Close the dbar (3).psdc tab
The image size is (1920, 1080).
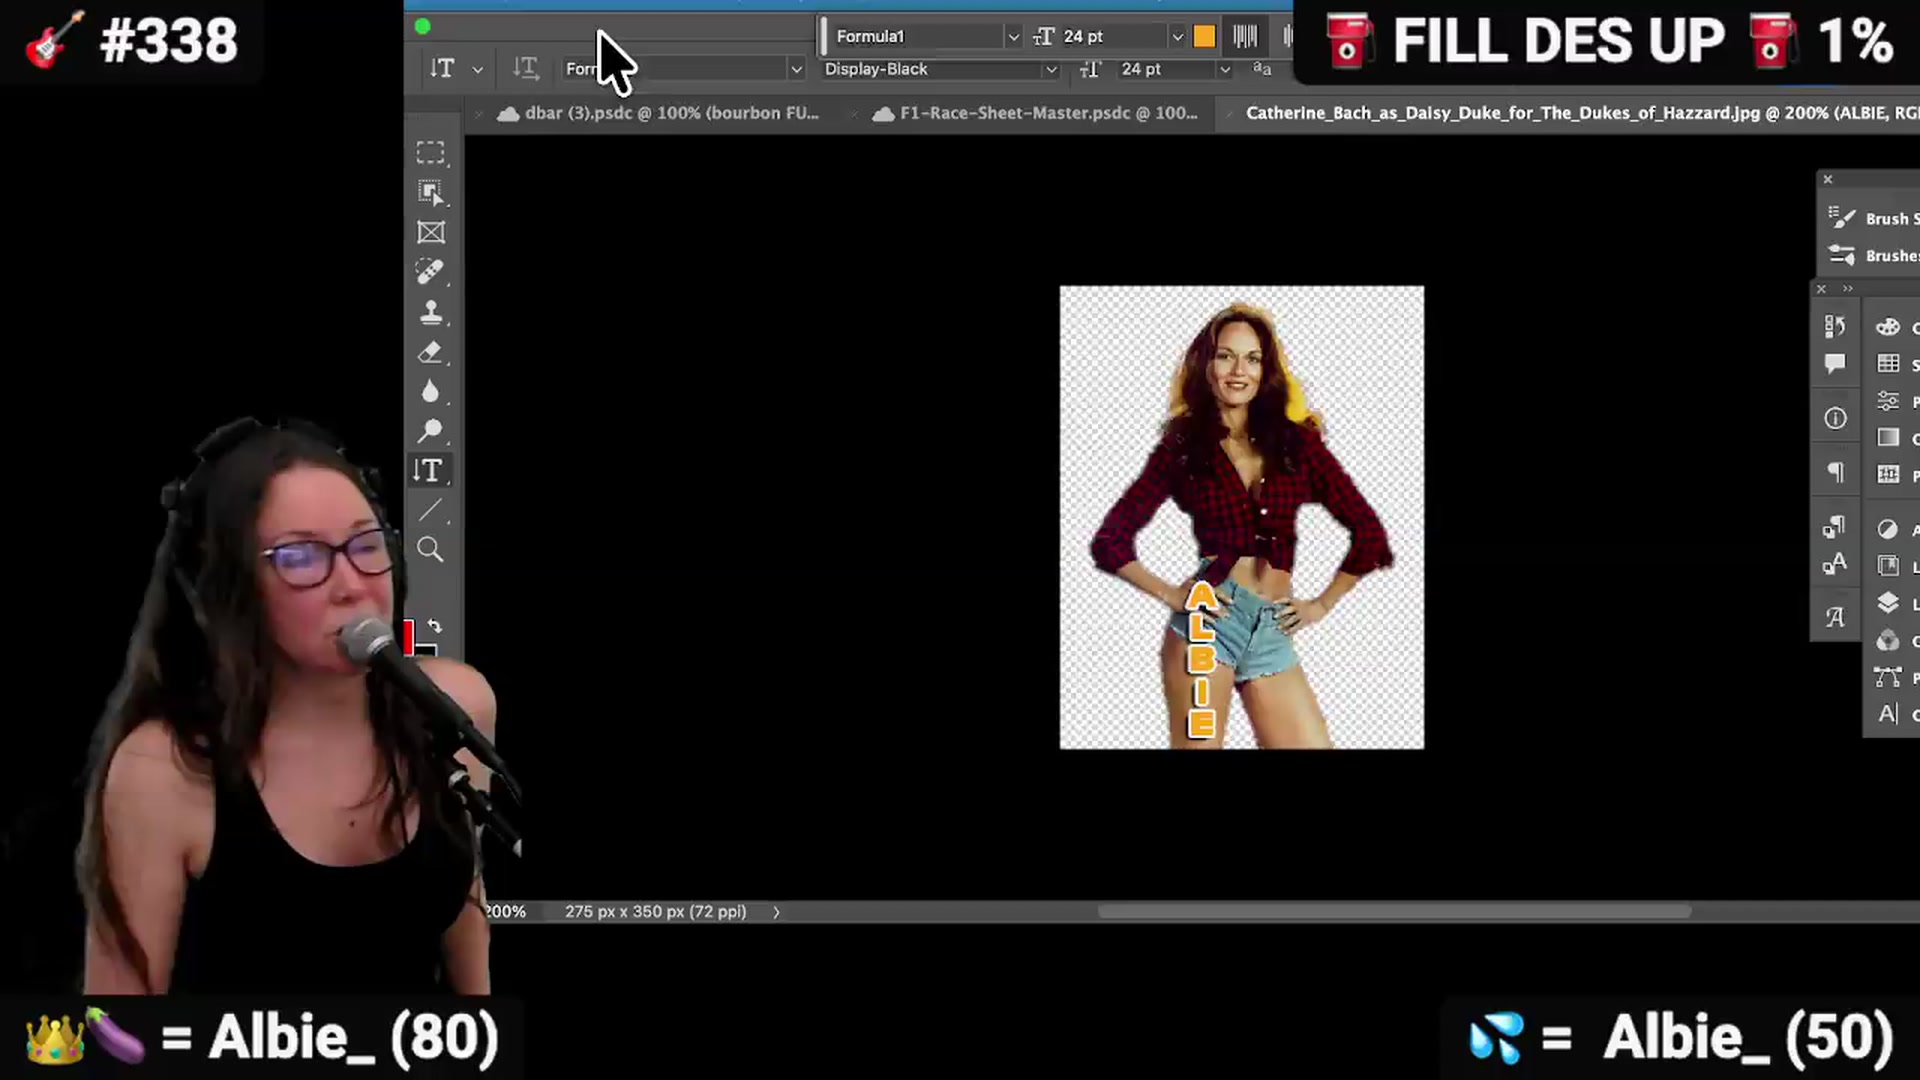click(x=479, y=114)
